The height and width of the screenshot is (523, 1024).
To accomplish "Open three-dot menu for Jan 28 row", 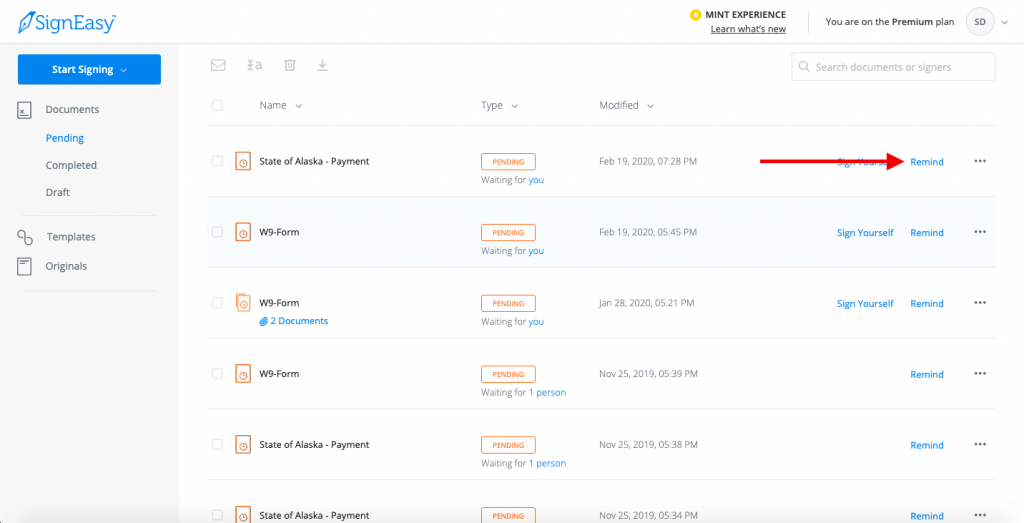I will pos(980,303).
